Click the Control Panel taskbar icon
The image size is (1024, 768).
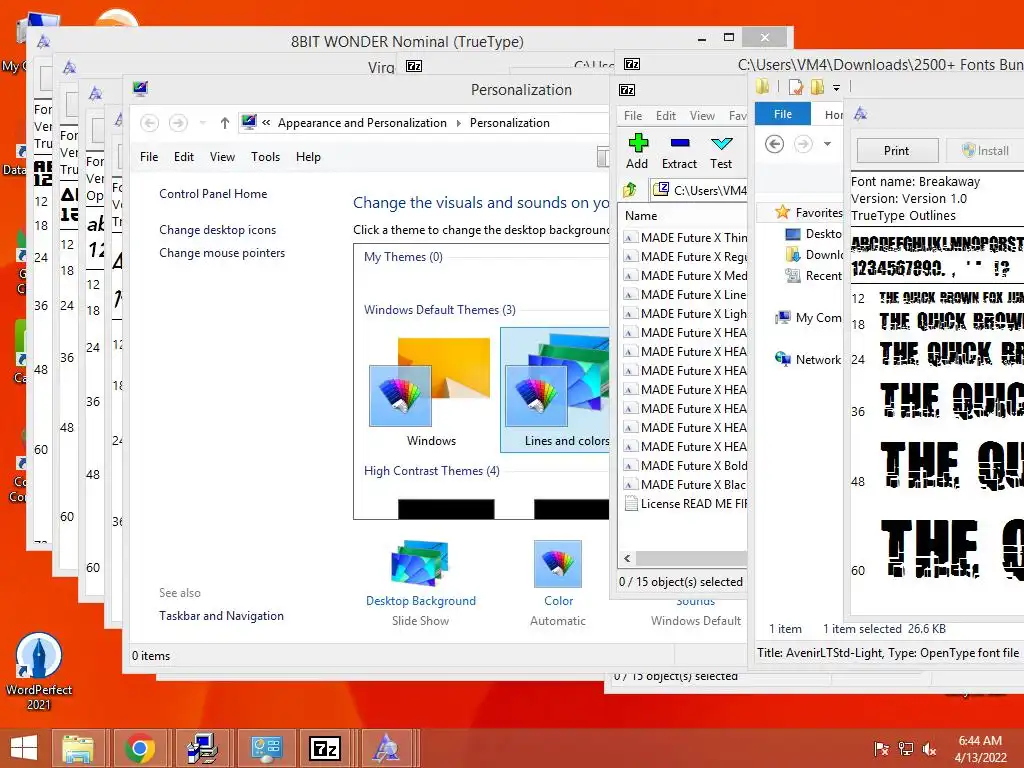[265, 748]
